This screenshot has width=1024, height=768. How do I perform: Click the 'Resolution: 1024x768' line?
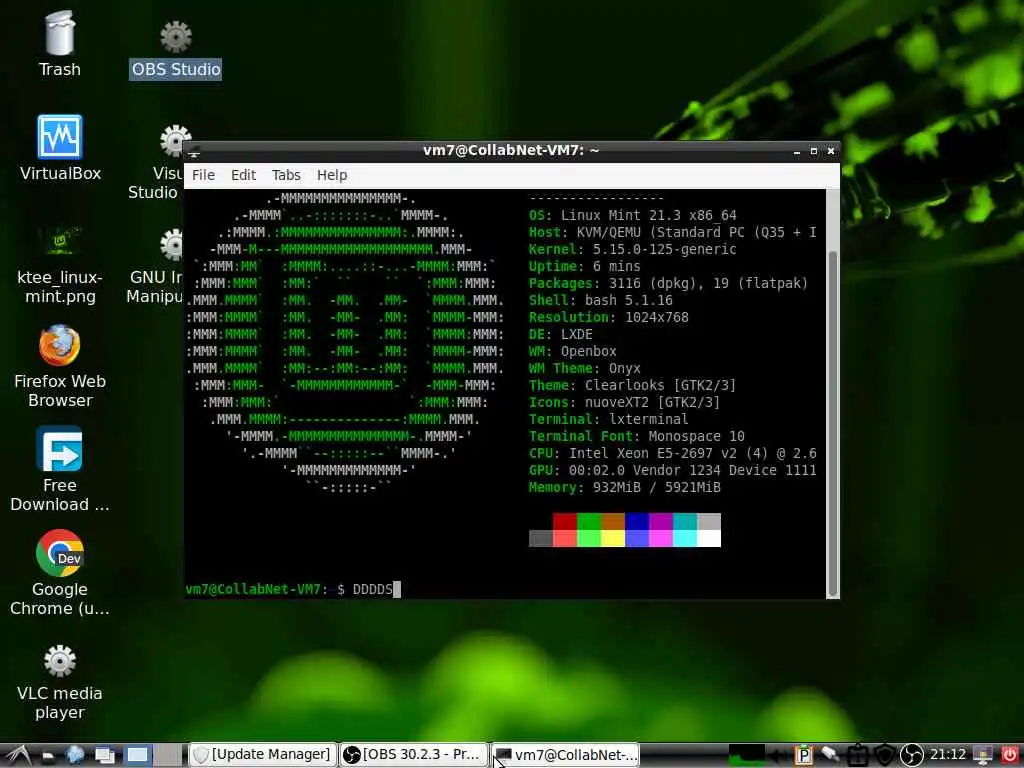click(609, 317)
